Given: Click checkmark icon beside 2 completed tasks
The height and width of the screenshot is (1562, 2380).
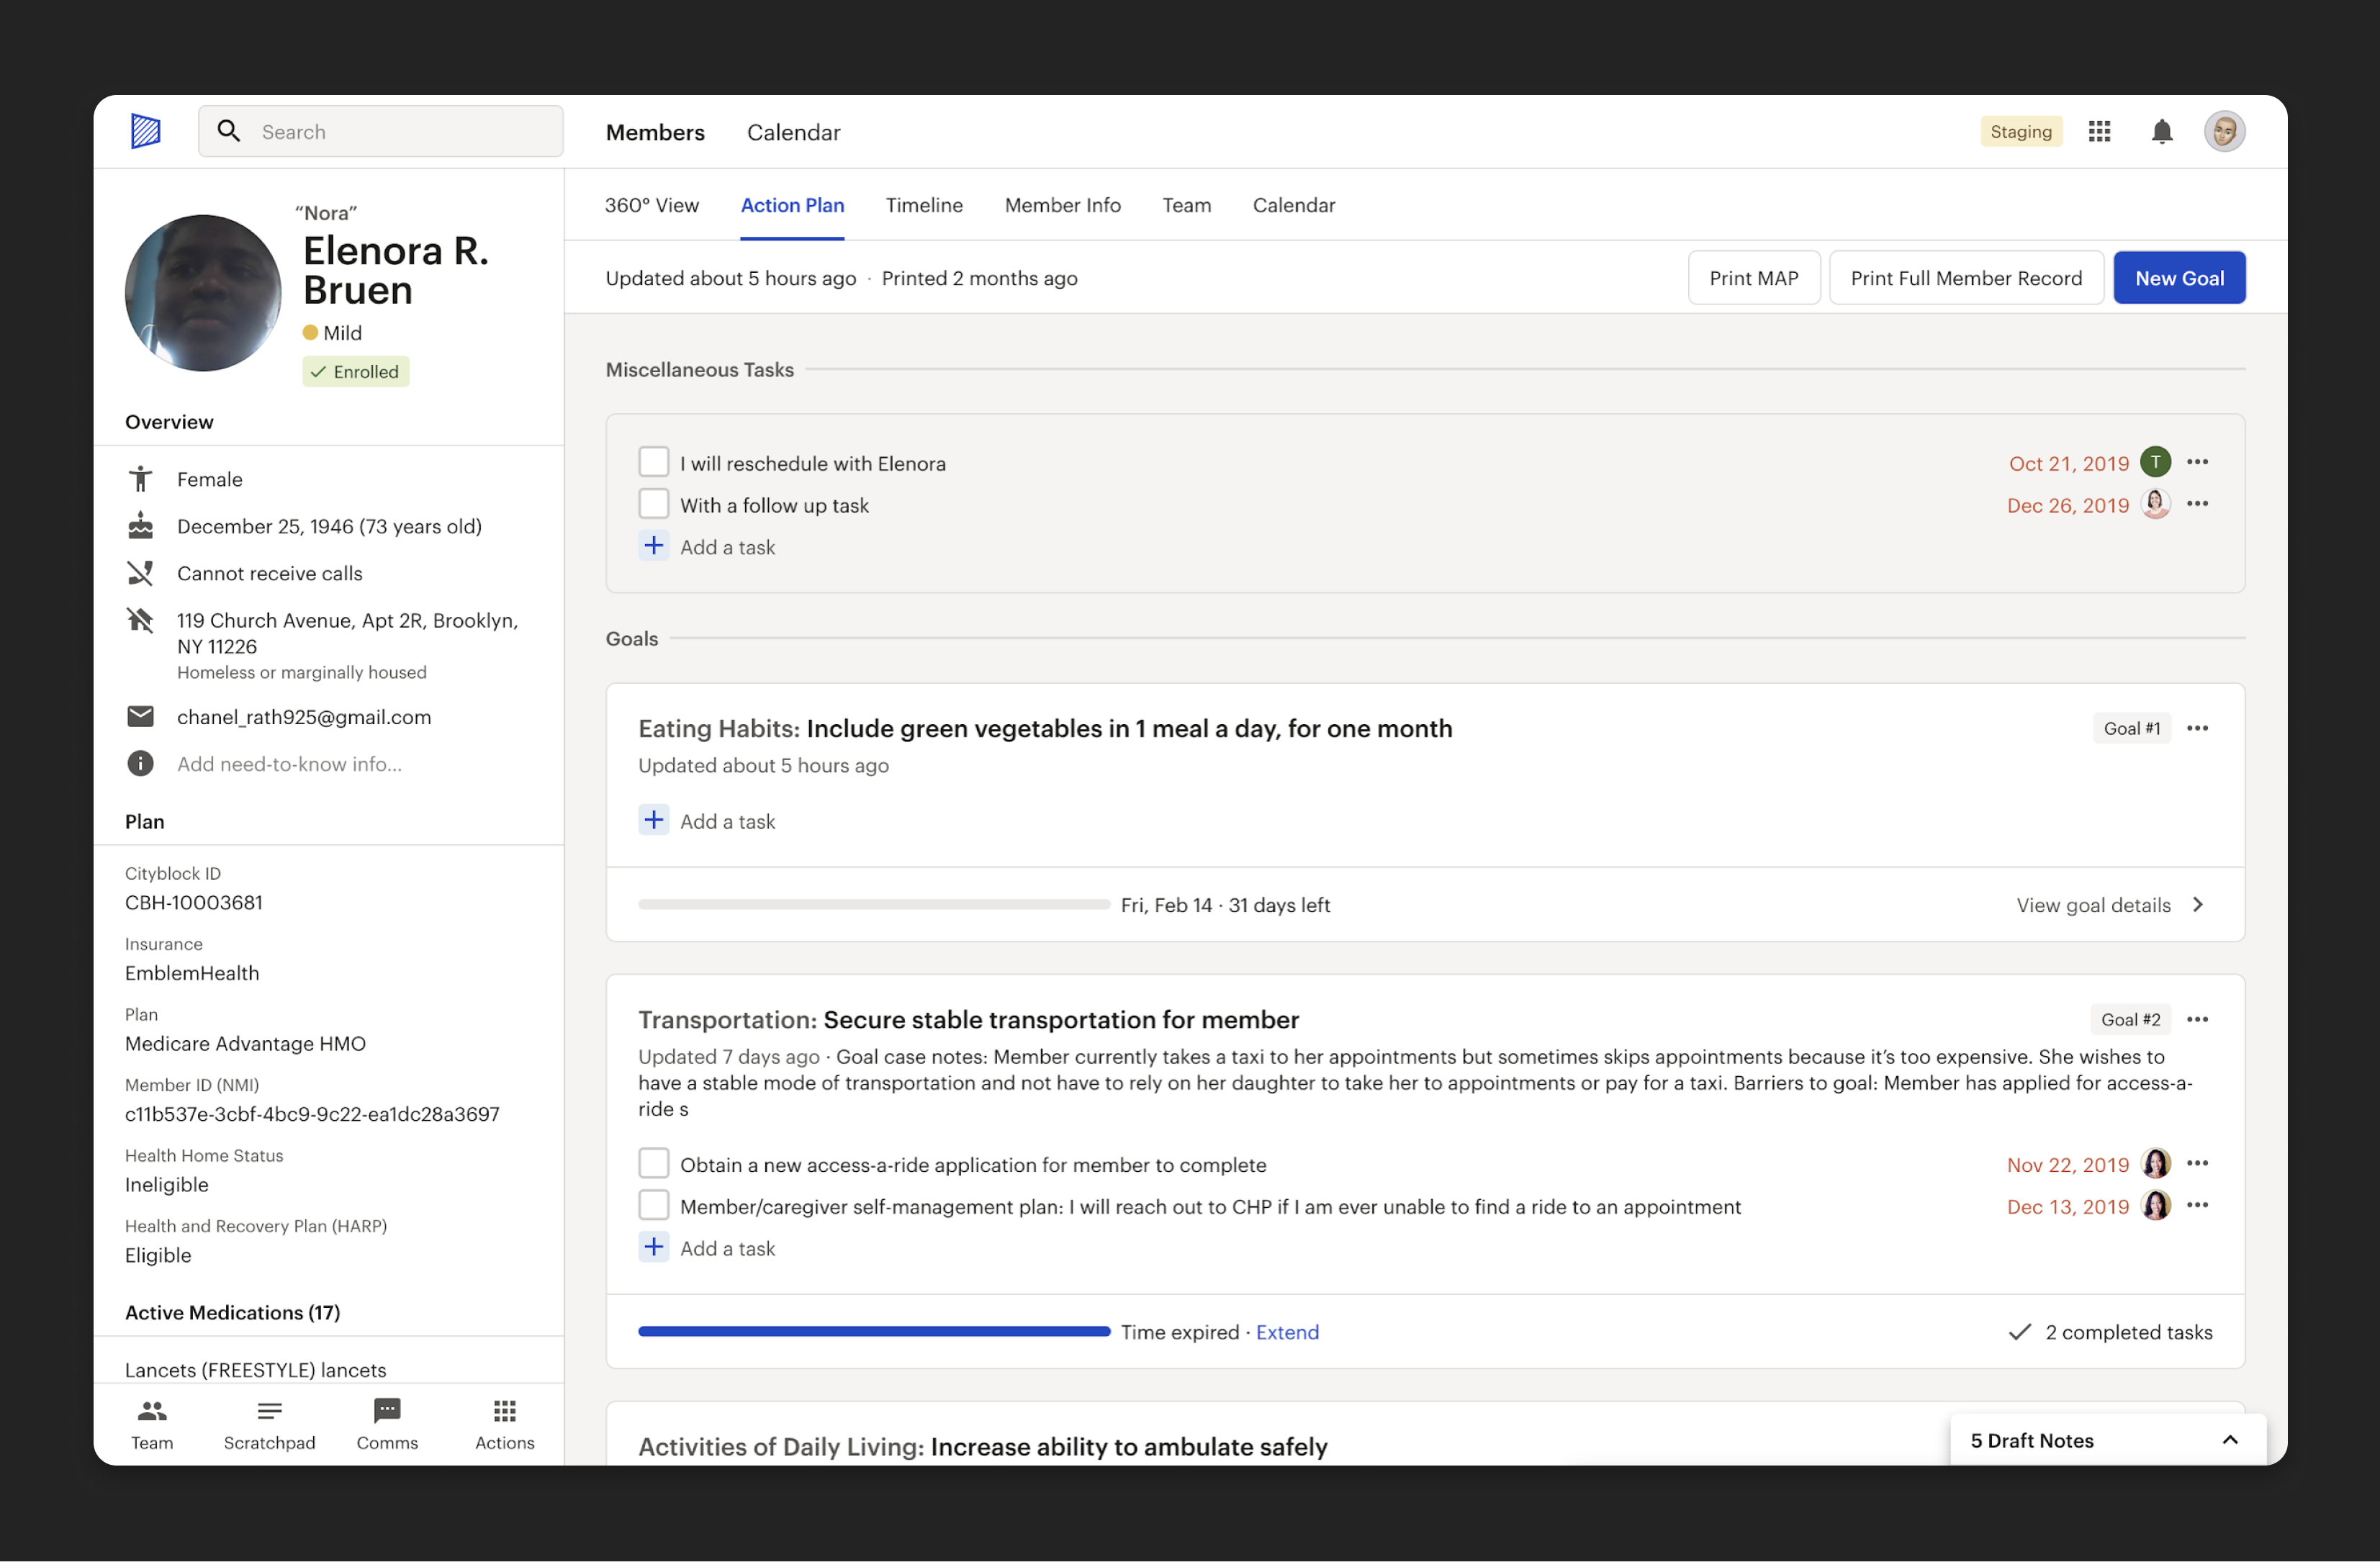Looking at the screenshot, I should tap(2020, 1332).
